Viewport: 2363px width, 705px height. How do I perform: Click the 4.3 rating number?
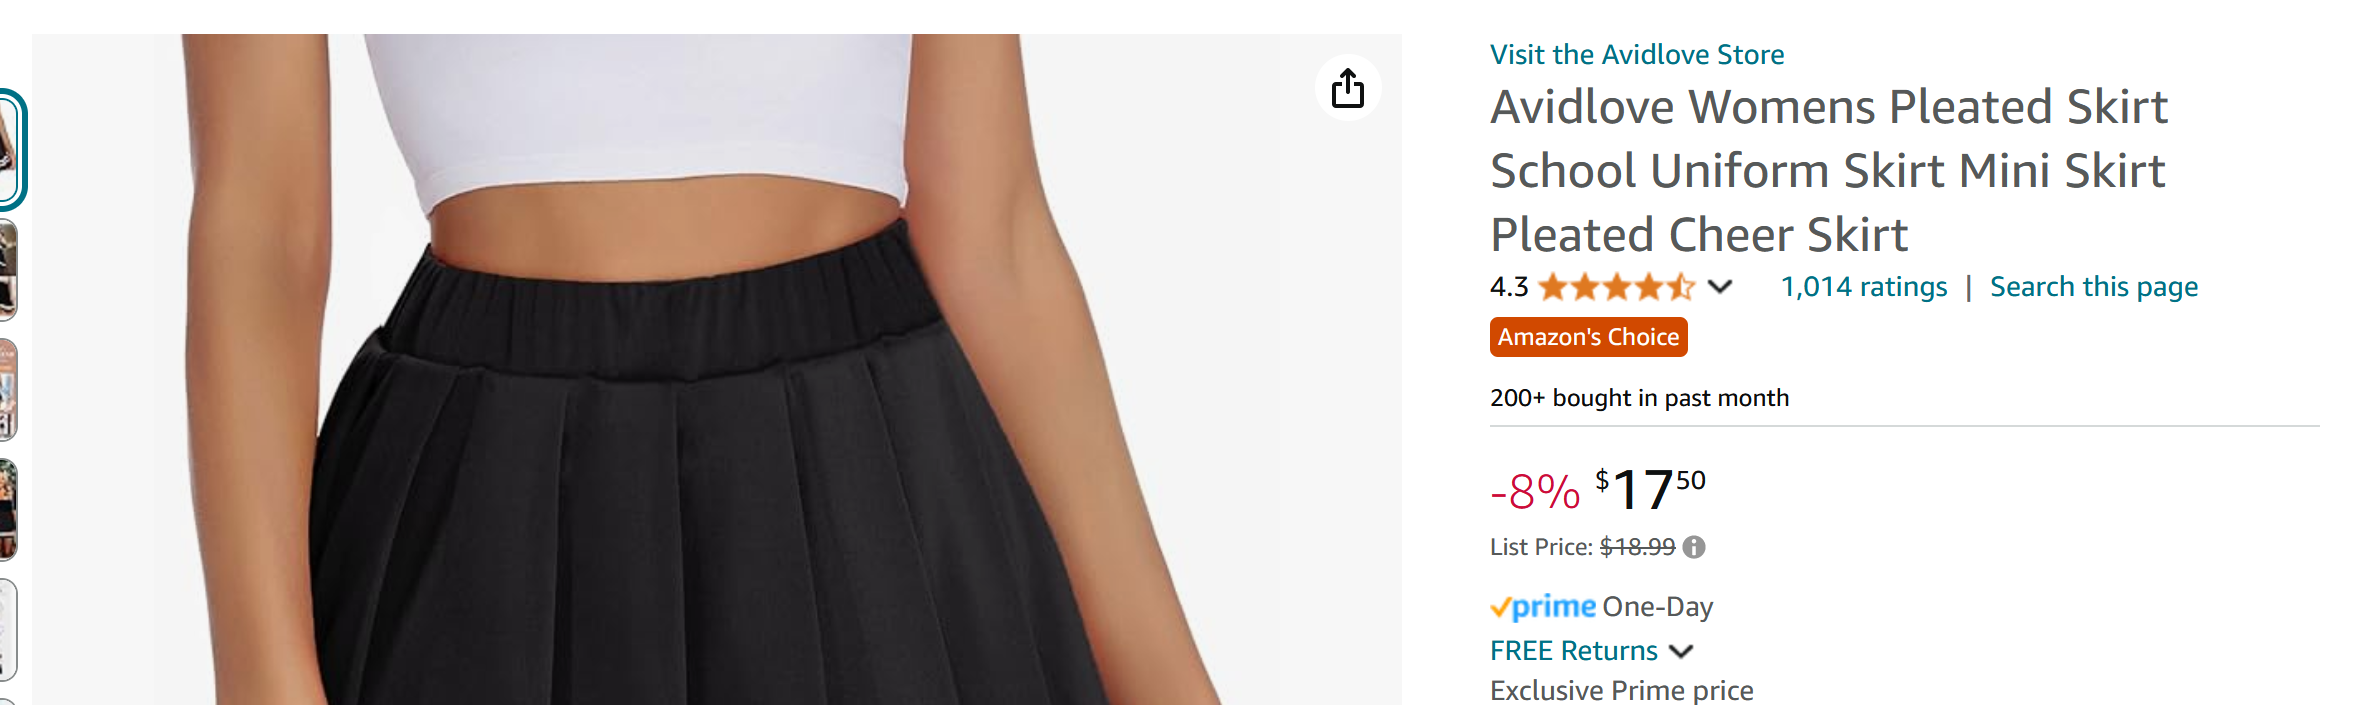[x=1509, y=287]
